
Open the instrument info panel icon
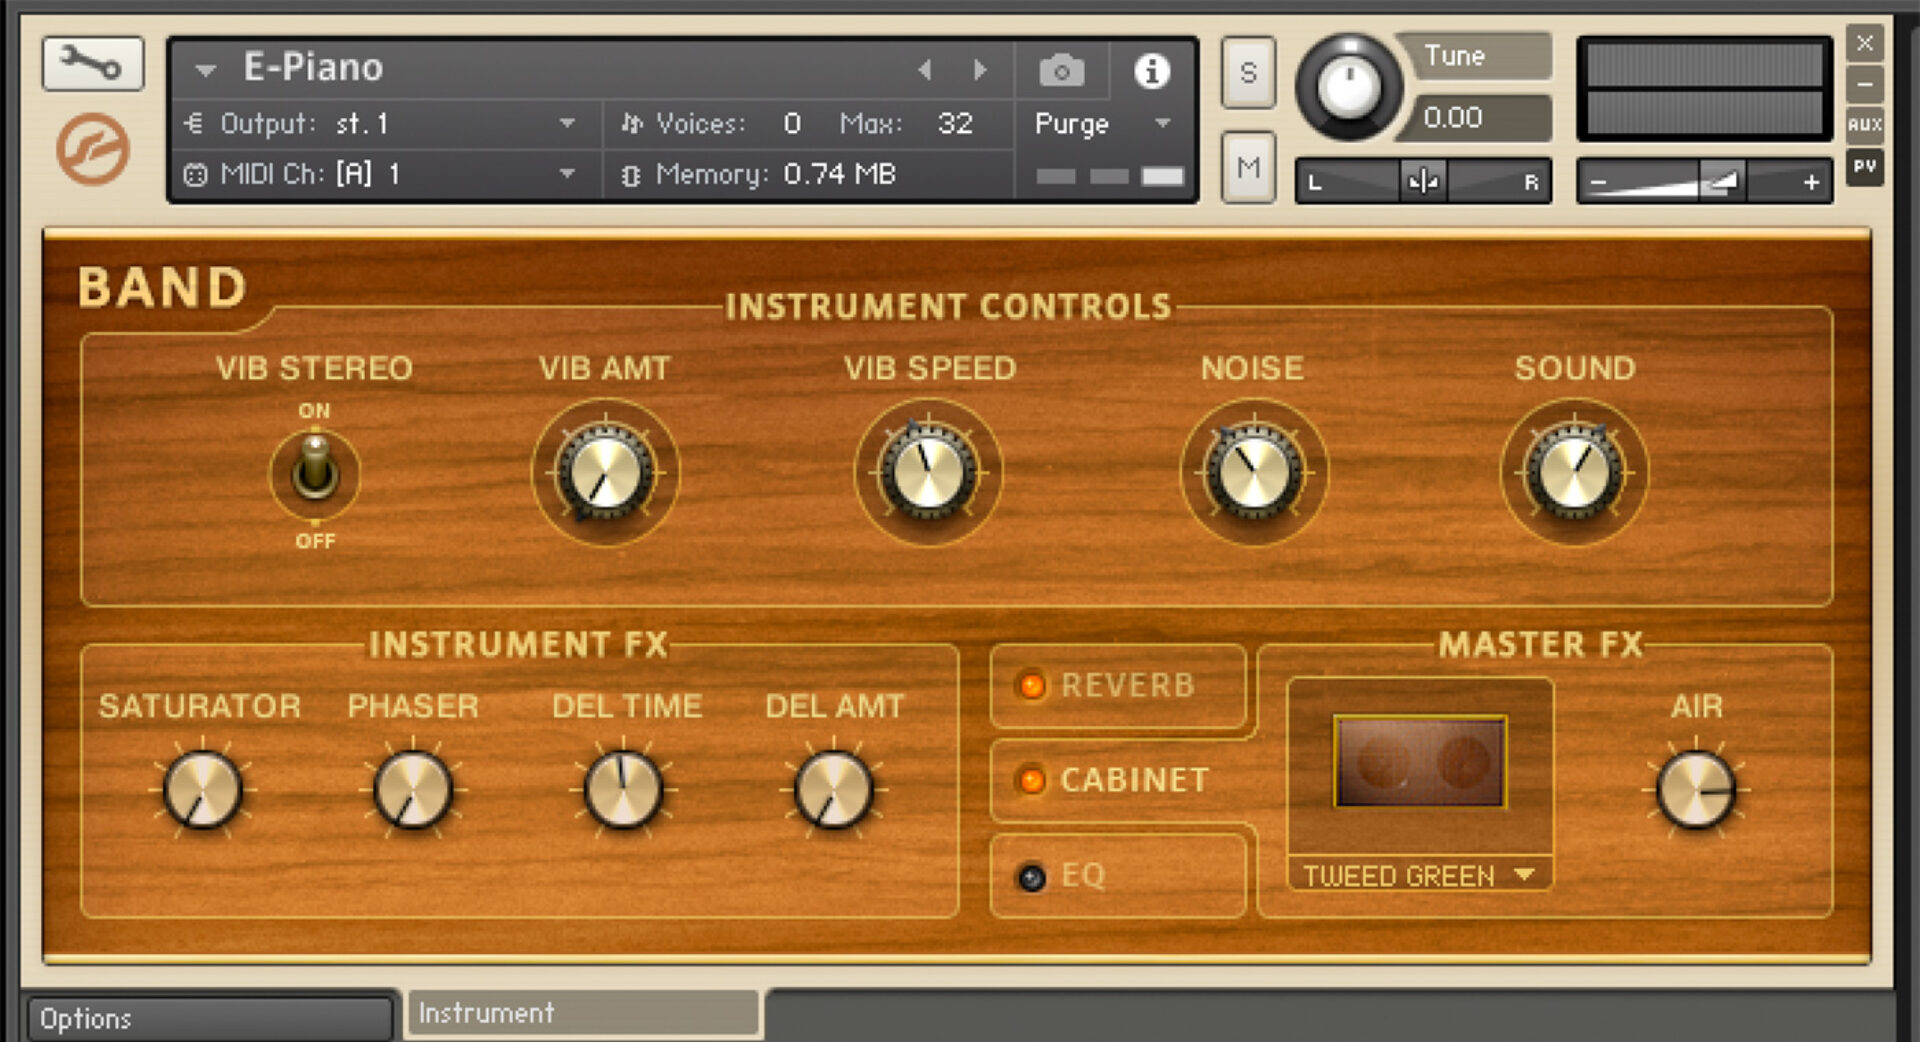pyautogui.click(x=1150, y=70)
